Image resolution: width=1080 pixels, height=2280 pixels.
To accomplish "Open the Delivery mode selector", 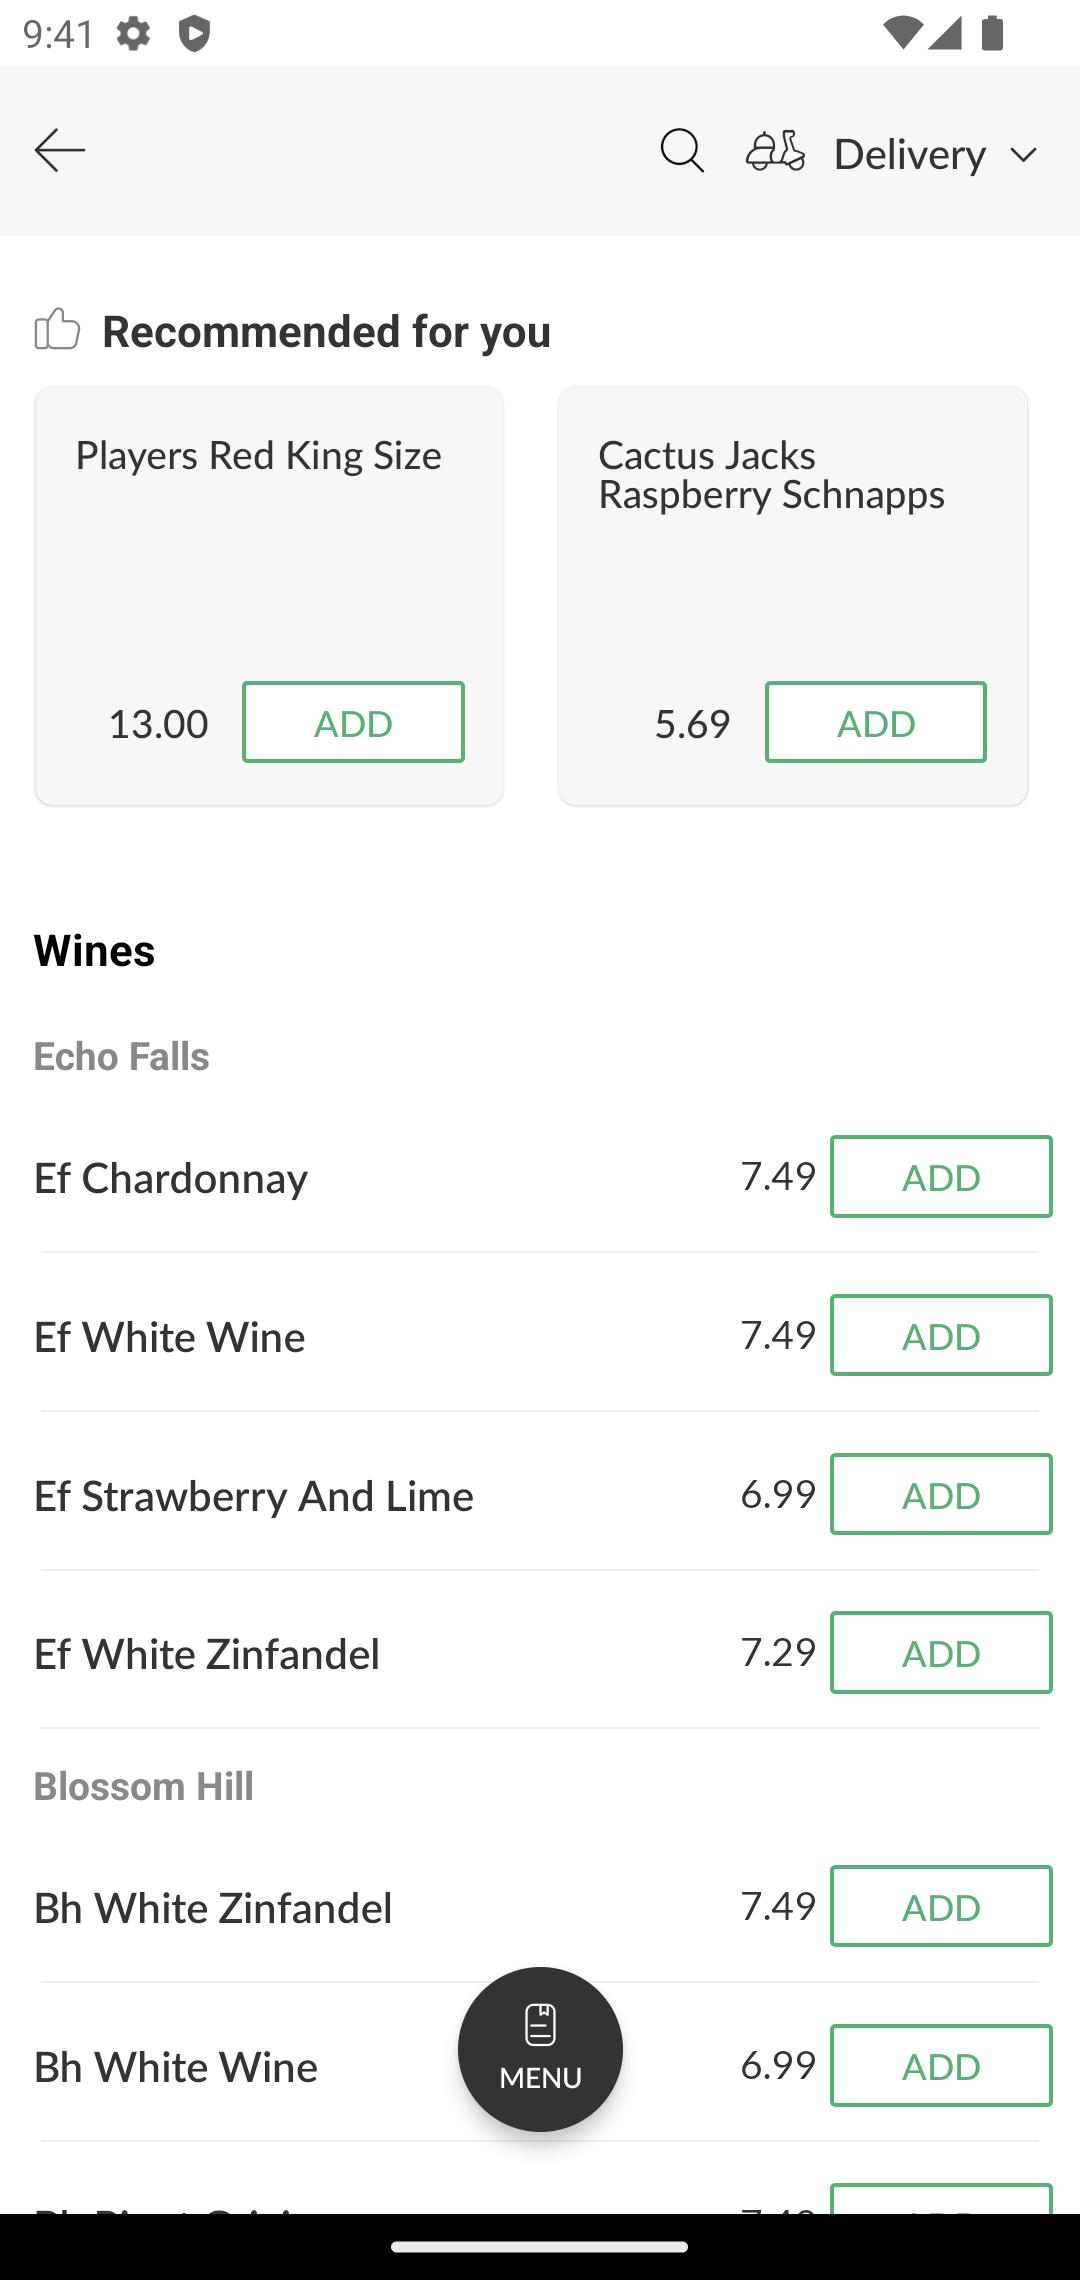I will click(x=892, y=153).
